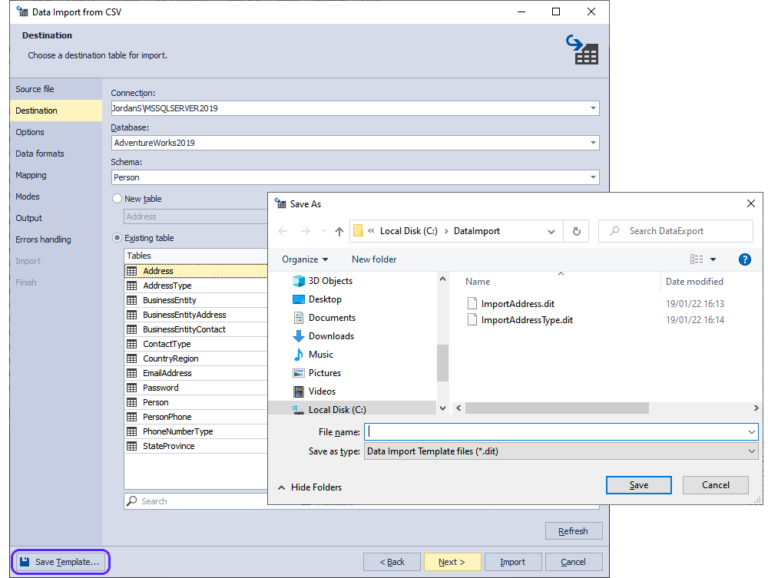This screenshot has width=768, height=578.
Task: Click Cancel in the Data Import wizard
Action: point(573,562)
